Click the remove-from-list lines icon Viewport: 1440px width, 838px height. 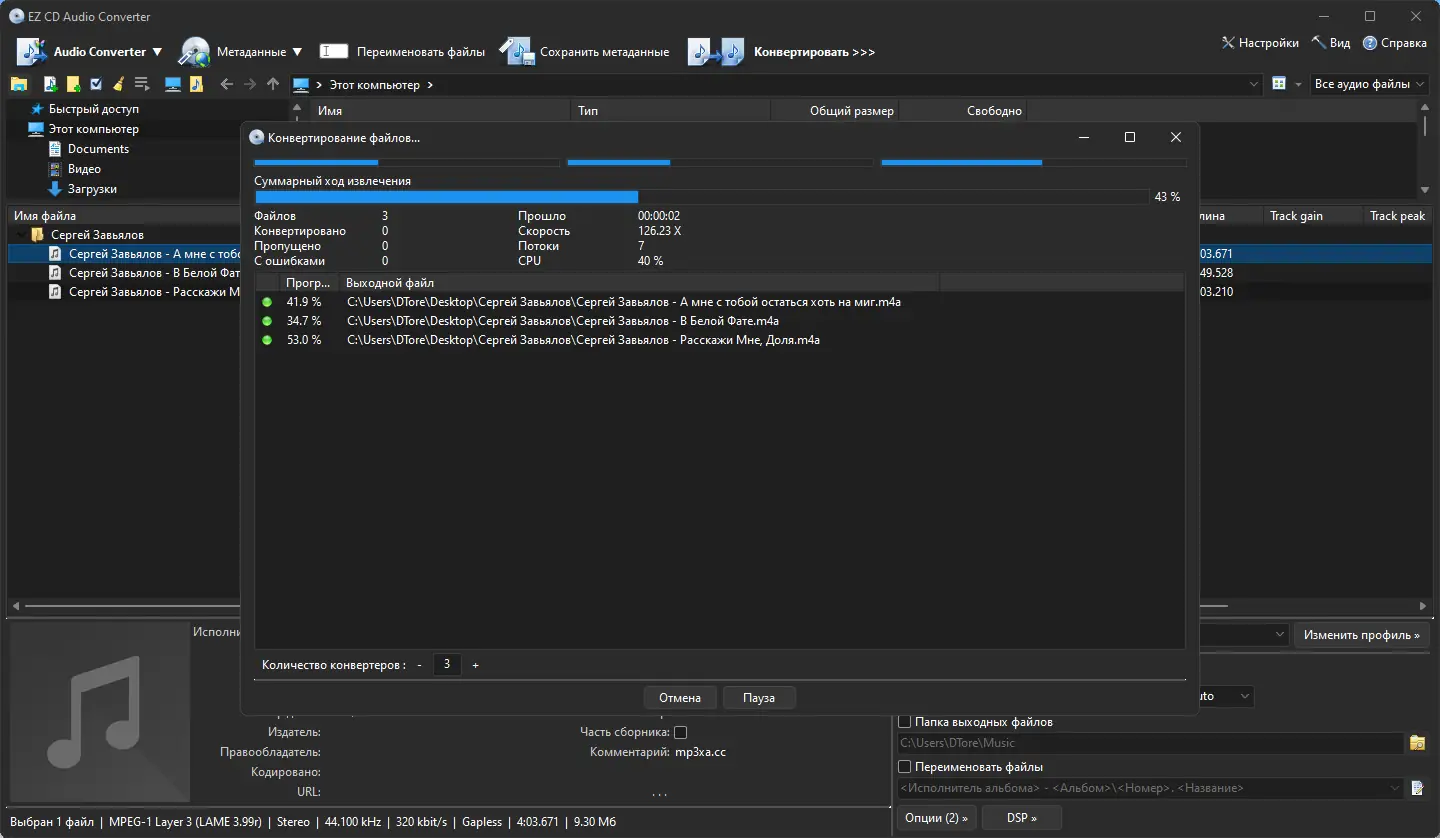click(x=141, y=84)
